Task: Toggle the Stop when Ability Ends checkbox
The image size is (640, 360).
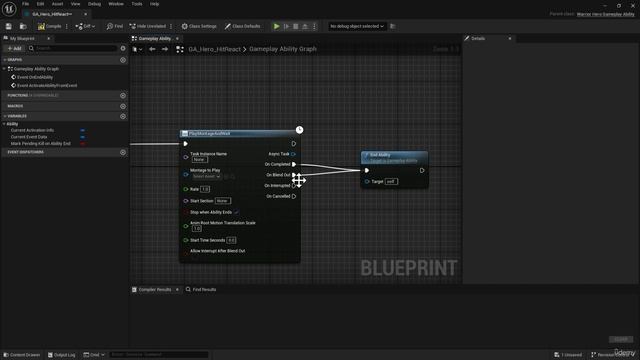Action: (236, 212)
